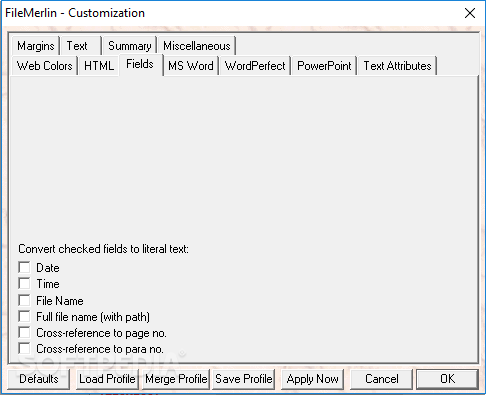
Task: Toggle Cross-reference to para no.
Action: (24, 349)
